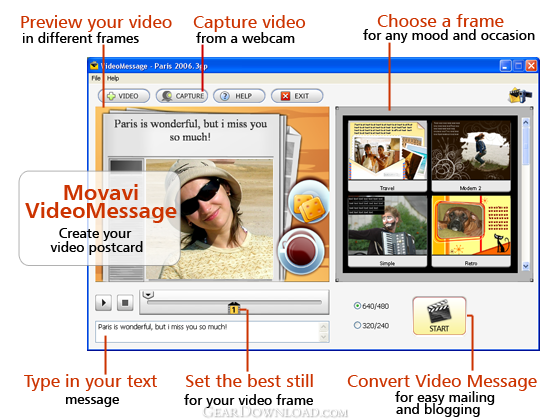
Task: Click the video camera mail logo icon
Action: 520,95
